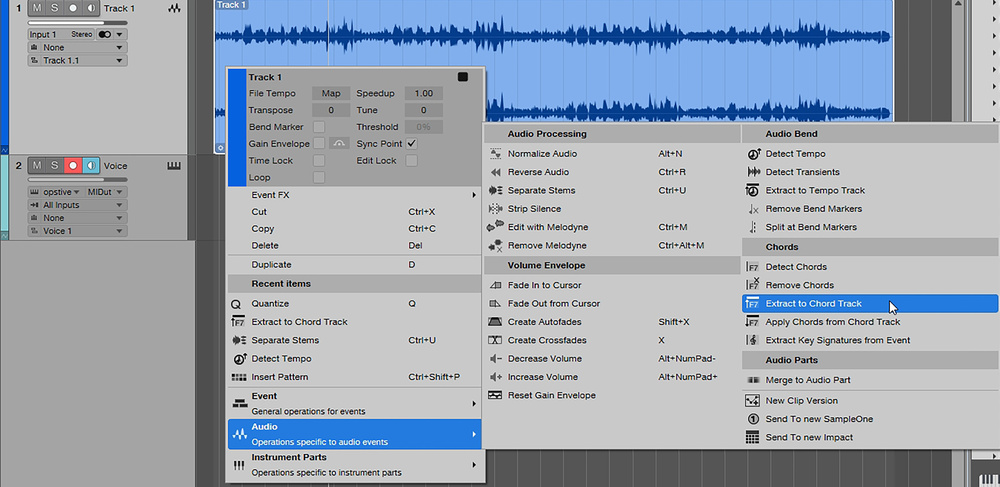Open the Track 1.1 layer dropdown

pos(77,60)
